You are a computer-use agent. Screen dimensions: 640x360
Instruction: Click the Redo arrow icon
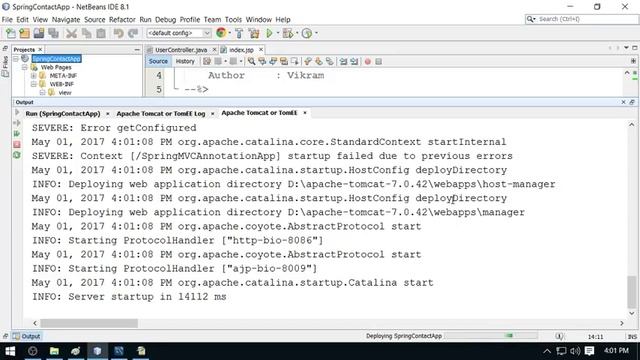point(133,33)
